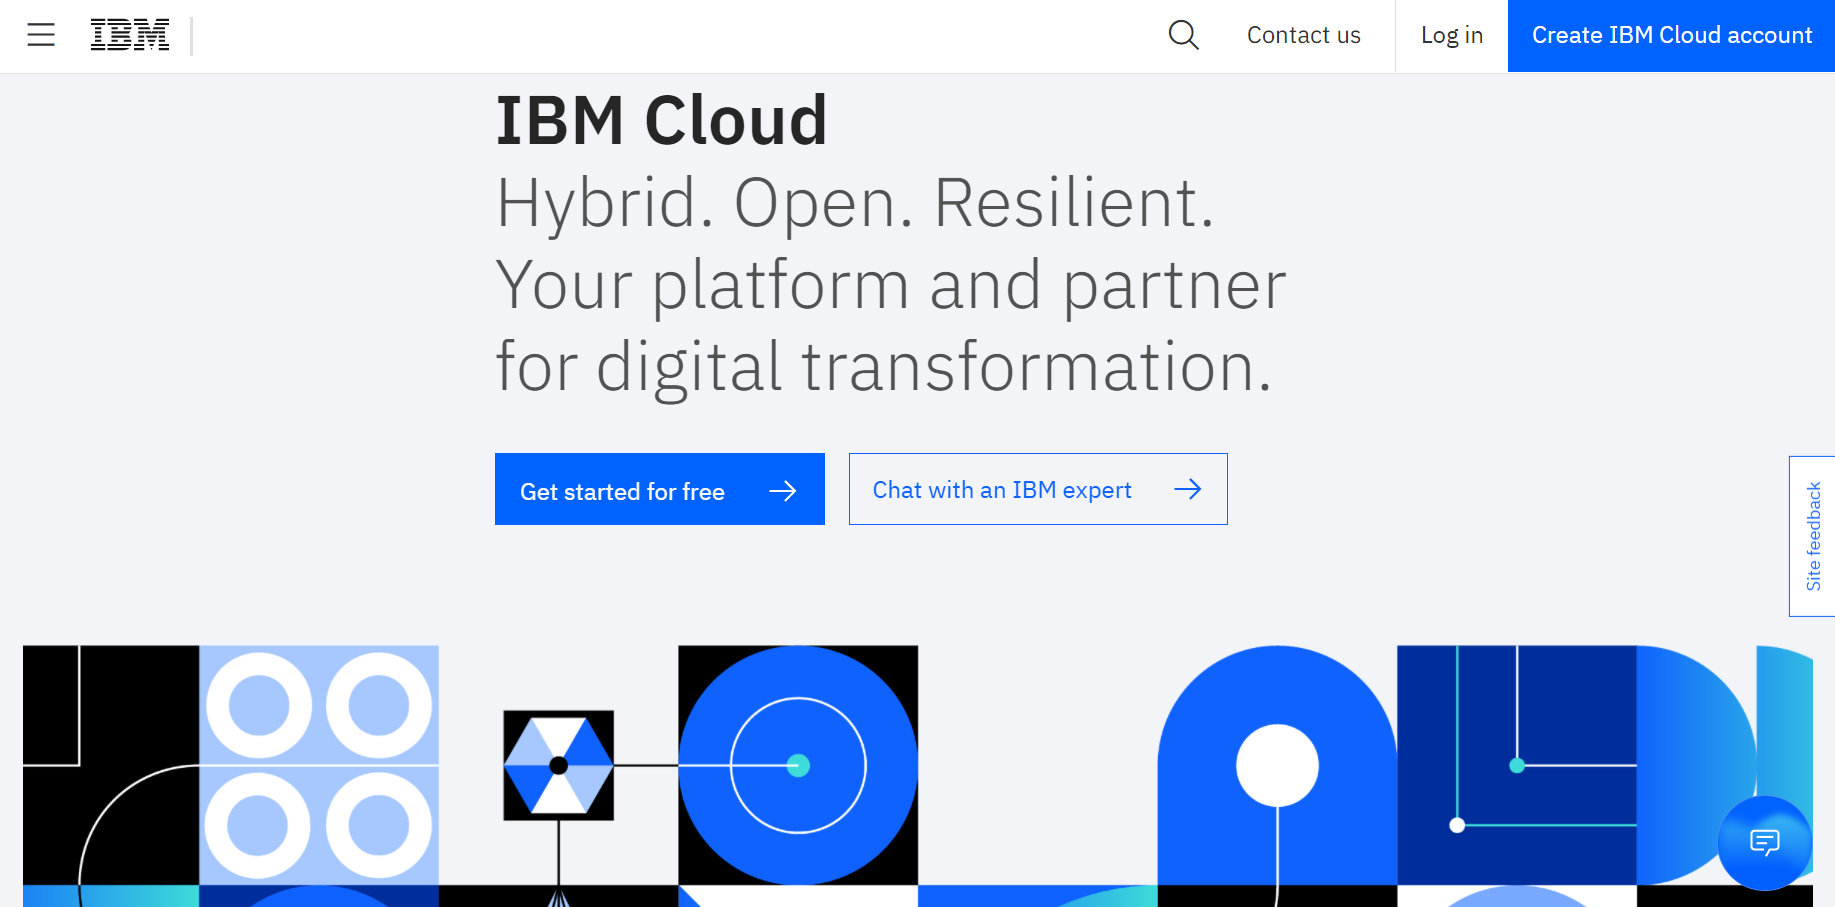Click the IBM Cloud headline text
1835x907 pixels.
tap(661, 118)
